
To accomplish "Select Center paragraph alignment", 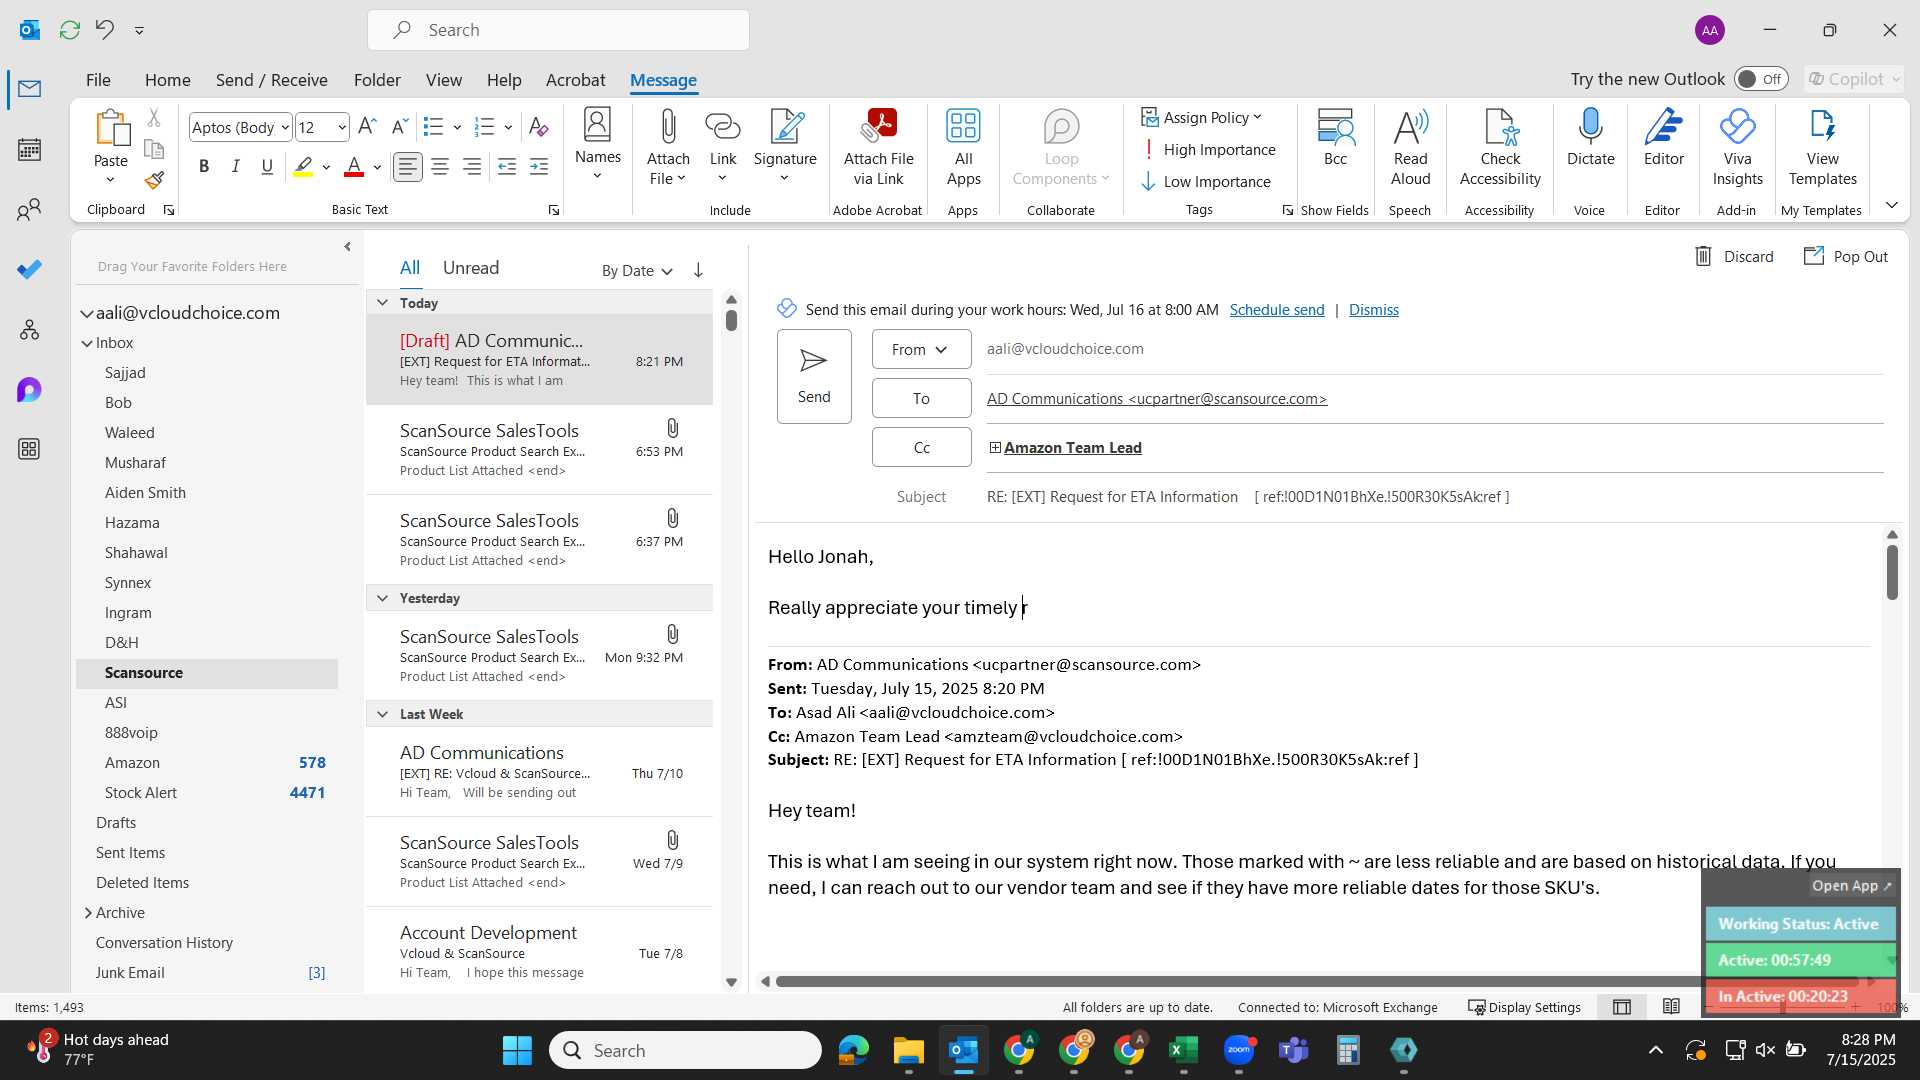I will pos(440,167).
